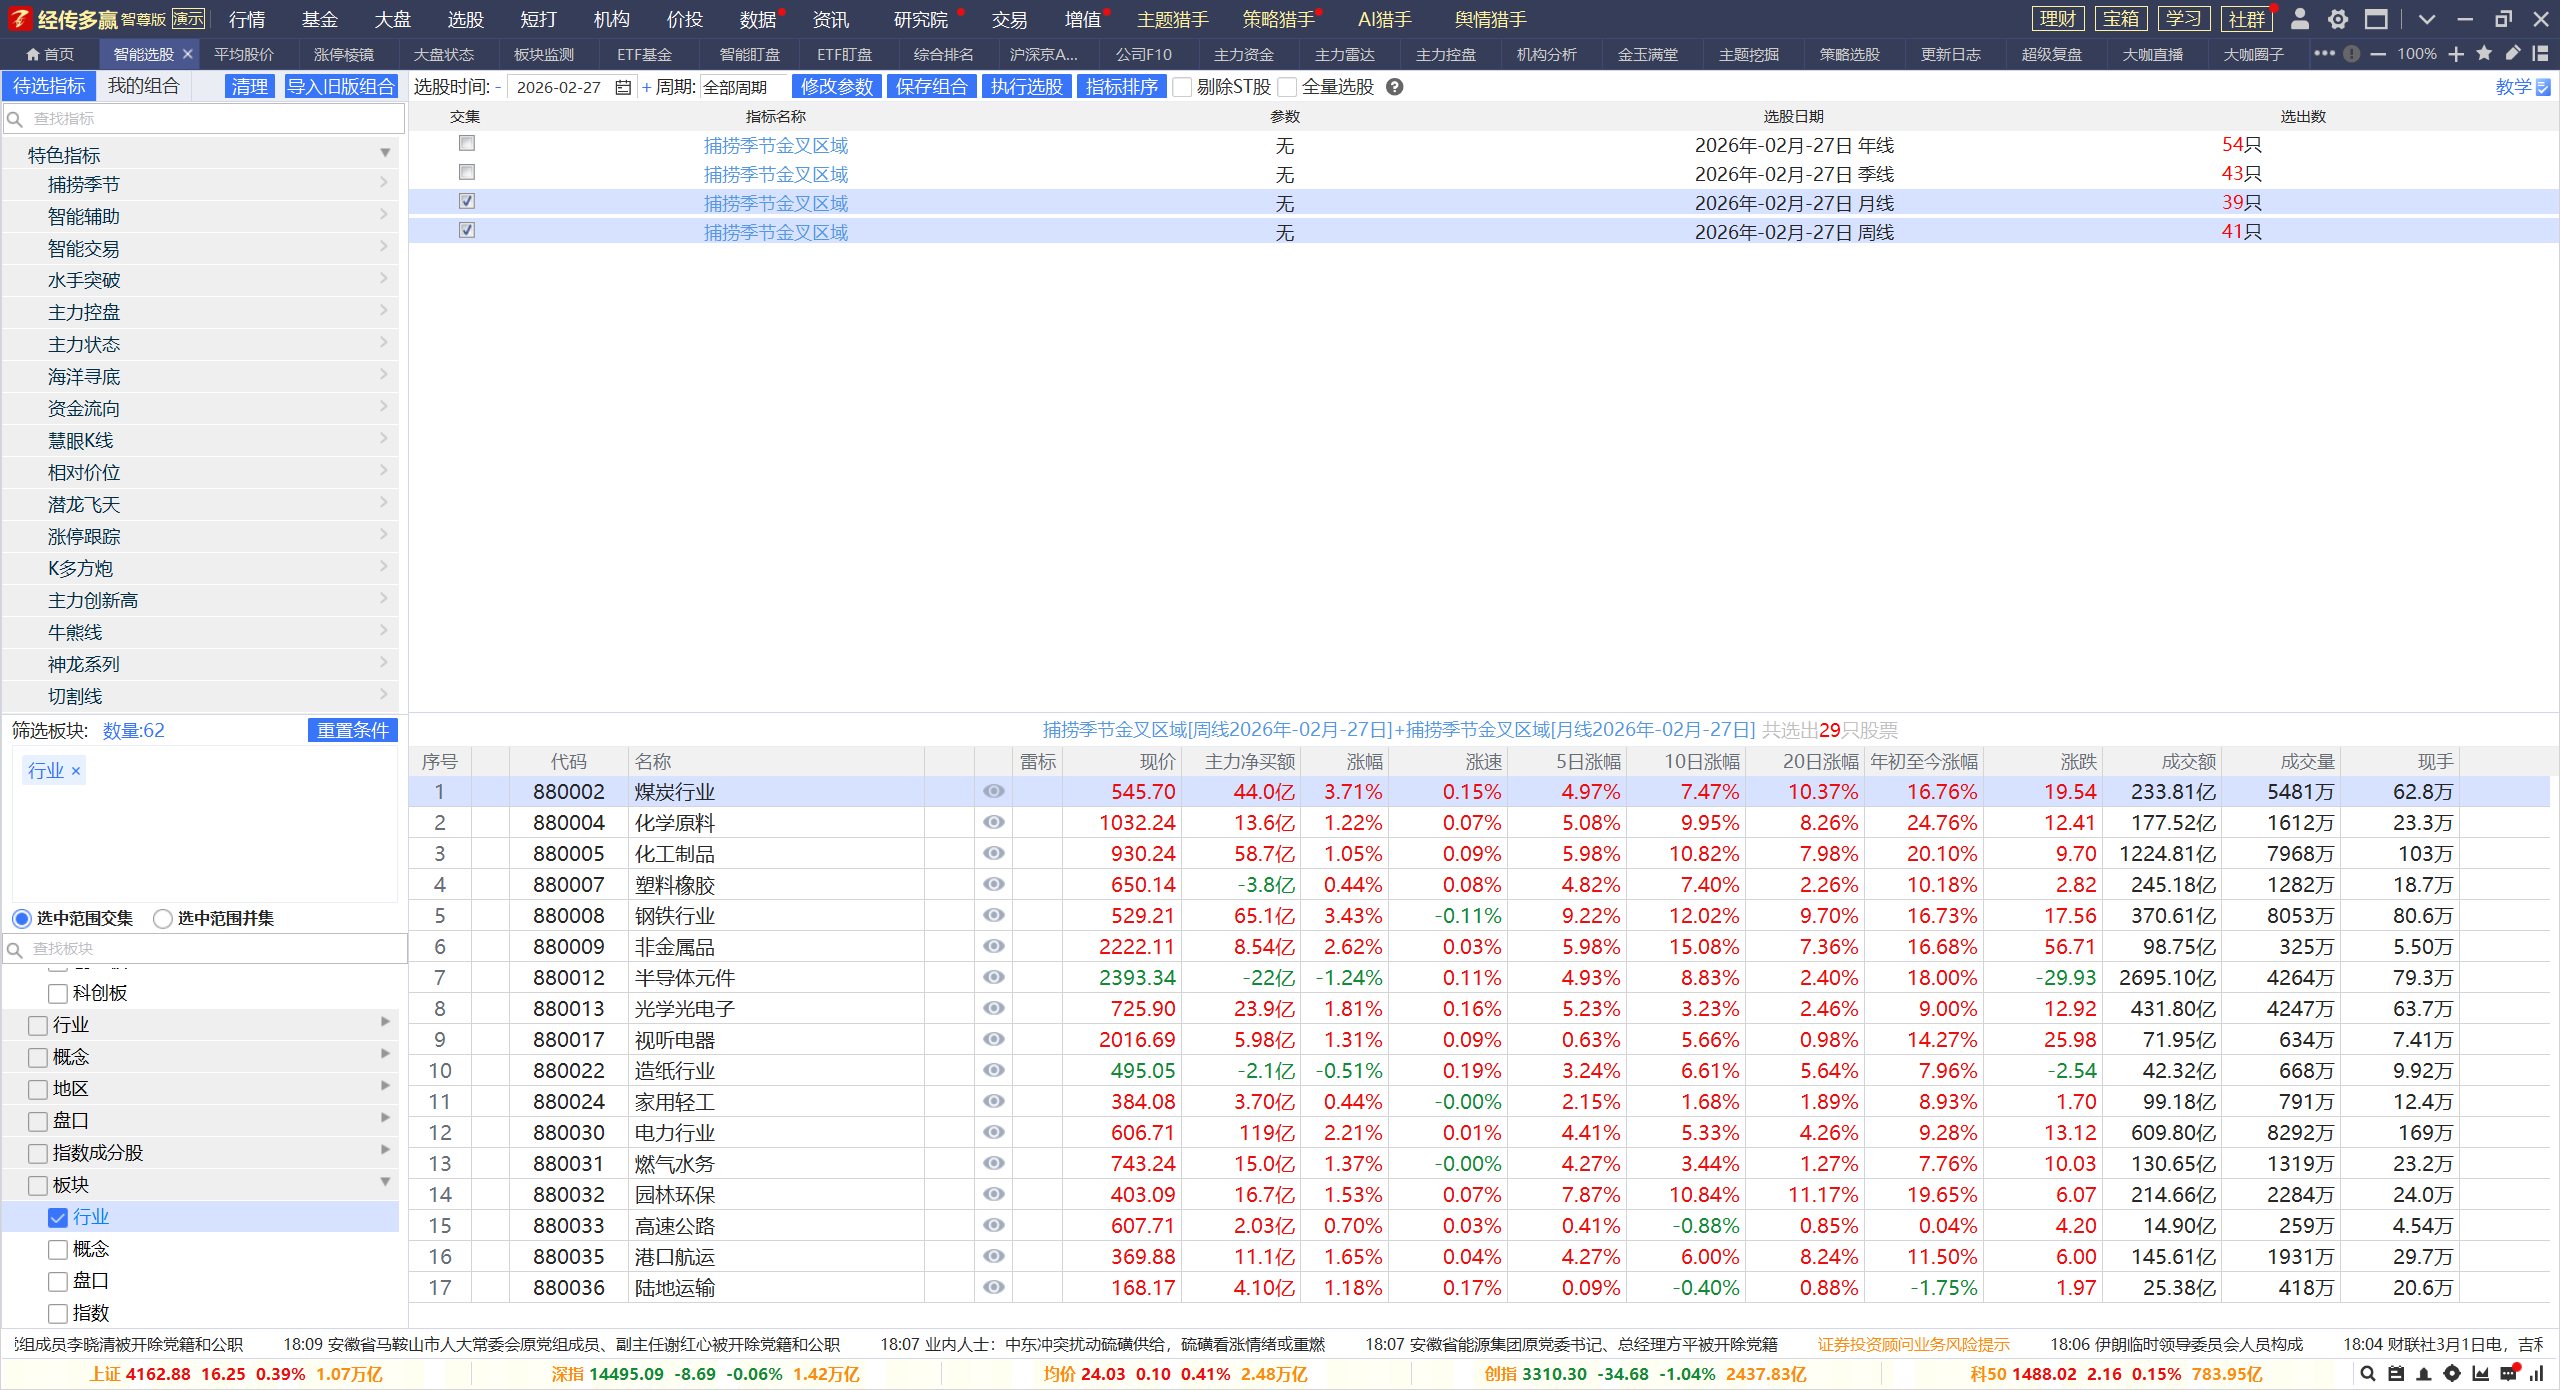Open the 周期 全部周期 dropdown
The image size is (2560, 1390).
742,87
